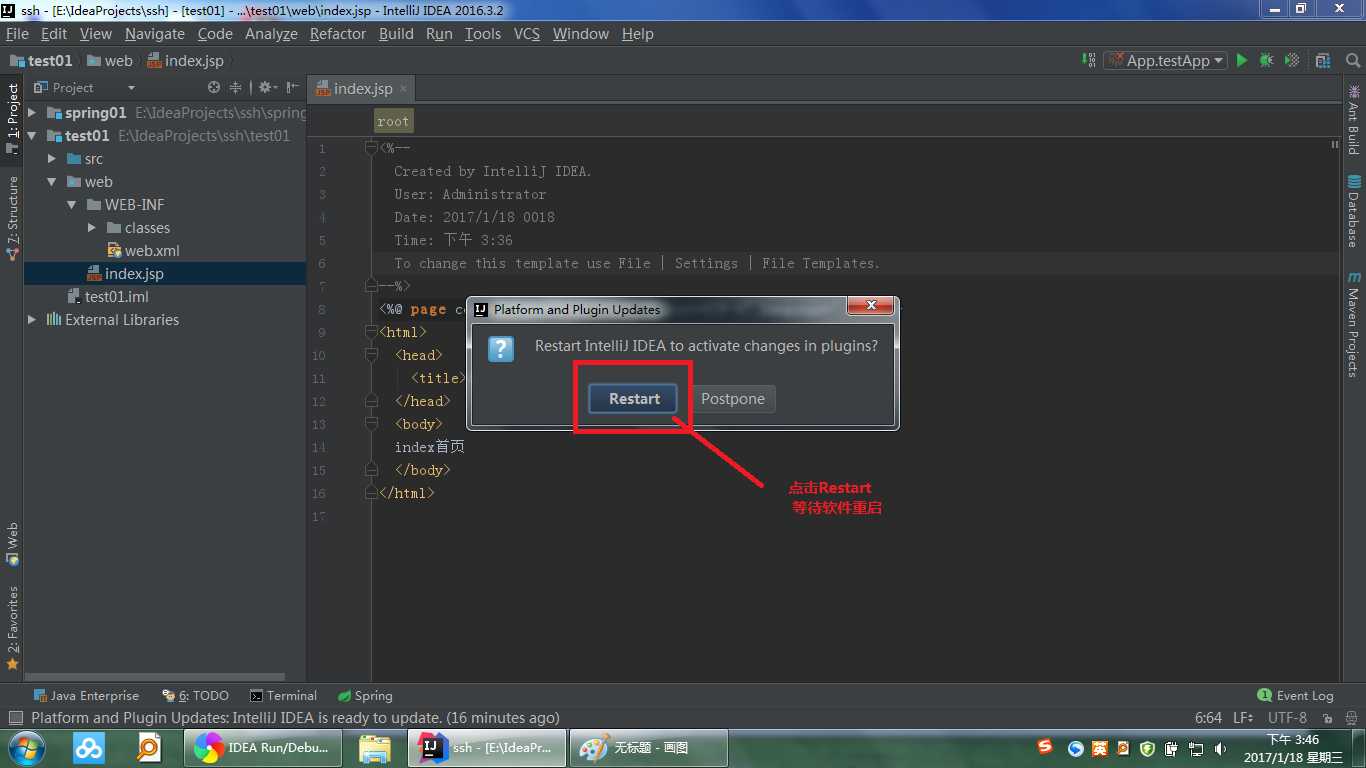
Task: Close the index.jsp editor tab
Action: (404, 88)
